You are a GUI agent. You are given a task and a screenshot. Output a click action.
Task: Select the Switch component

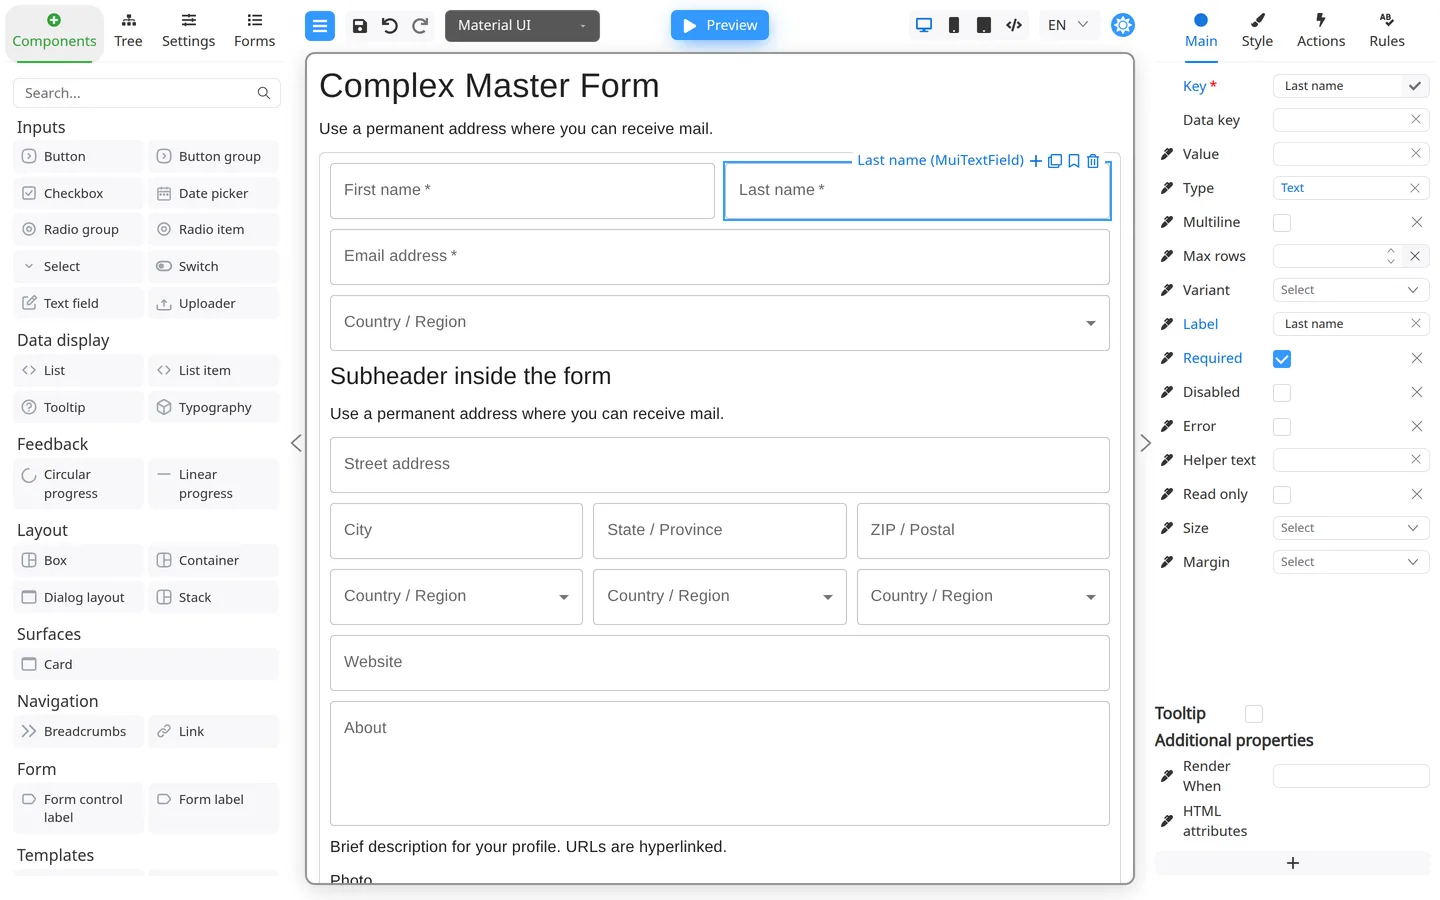[214, 267]
